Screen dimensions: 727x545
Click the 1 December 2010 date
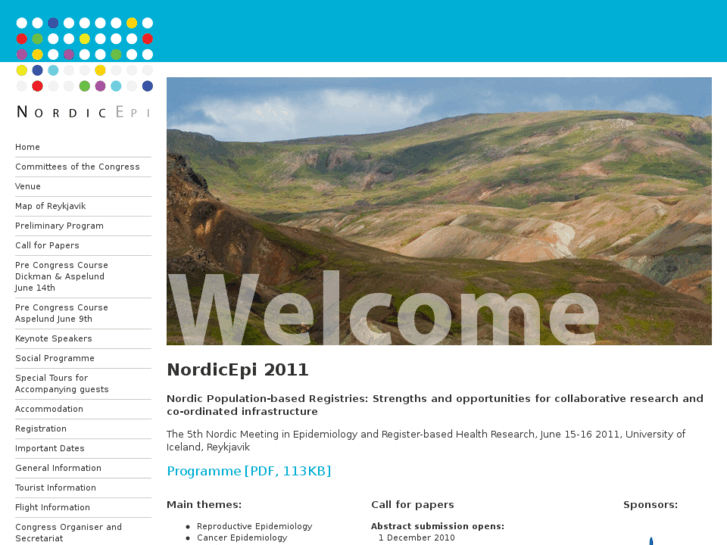click(417, 538)
